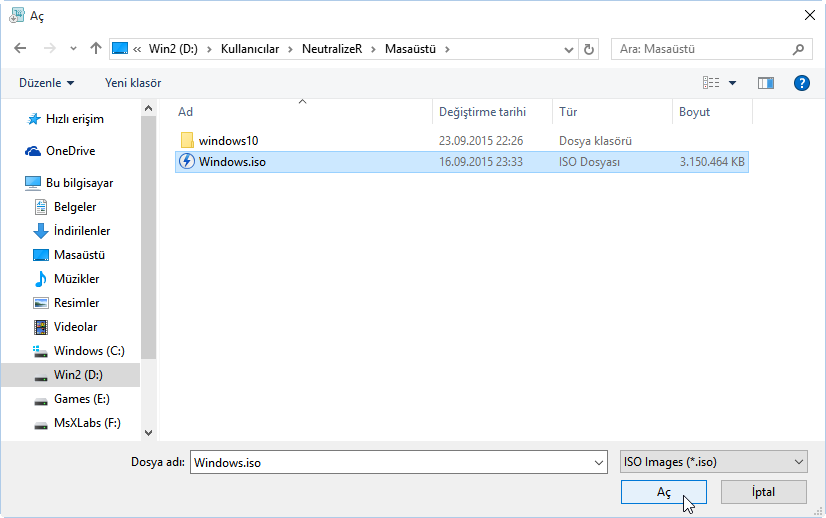Image resolution: width=826 pixels, height=518 pixels.
Task: Open the Düzenle menu
Action: [x=46, y=83]
